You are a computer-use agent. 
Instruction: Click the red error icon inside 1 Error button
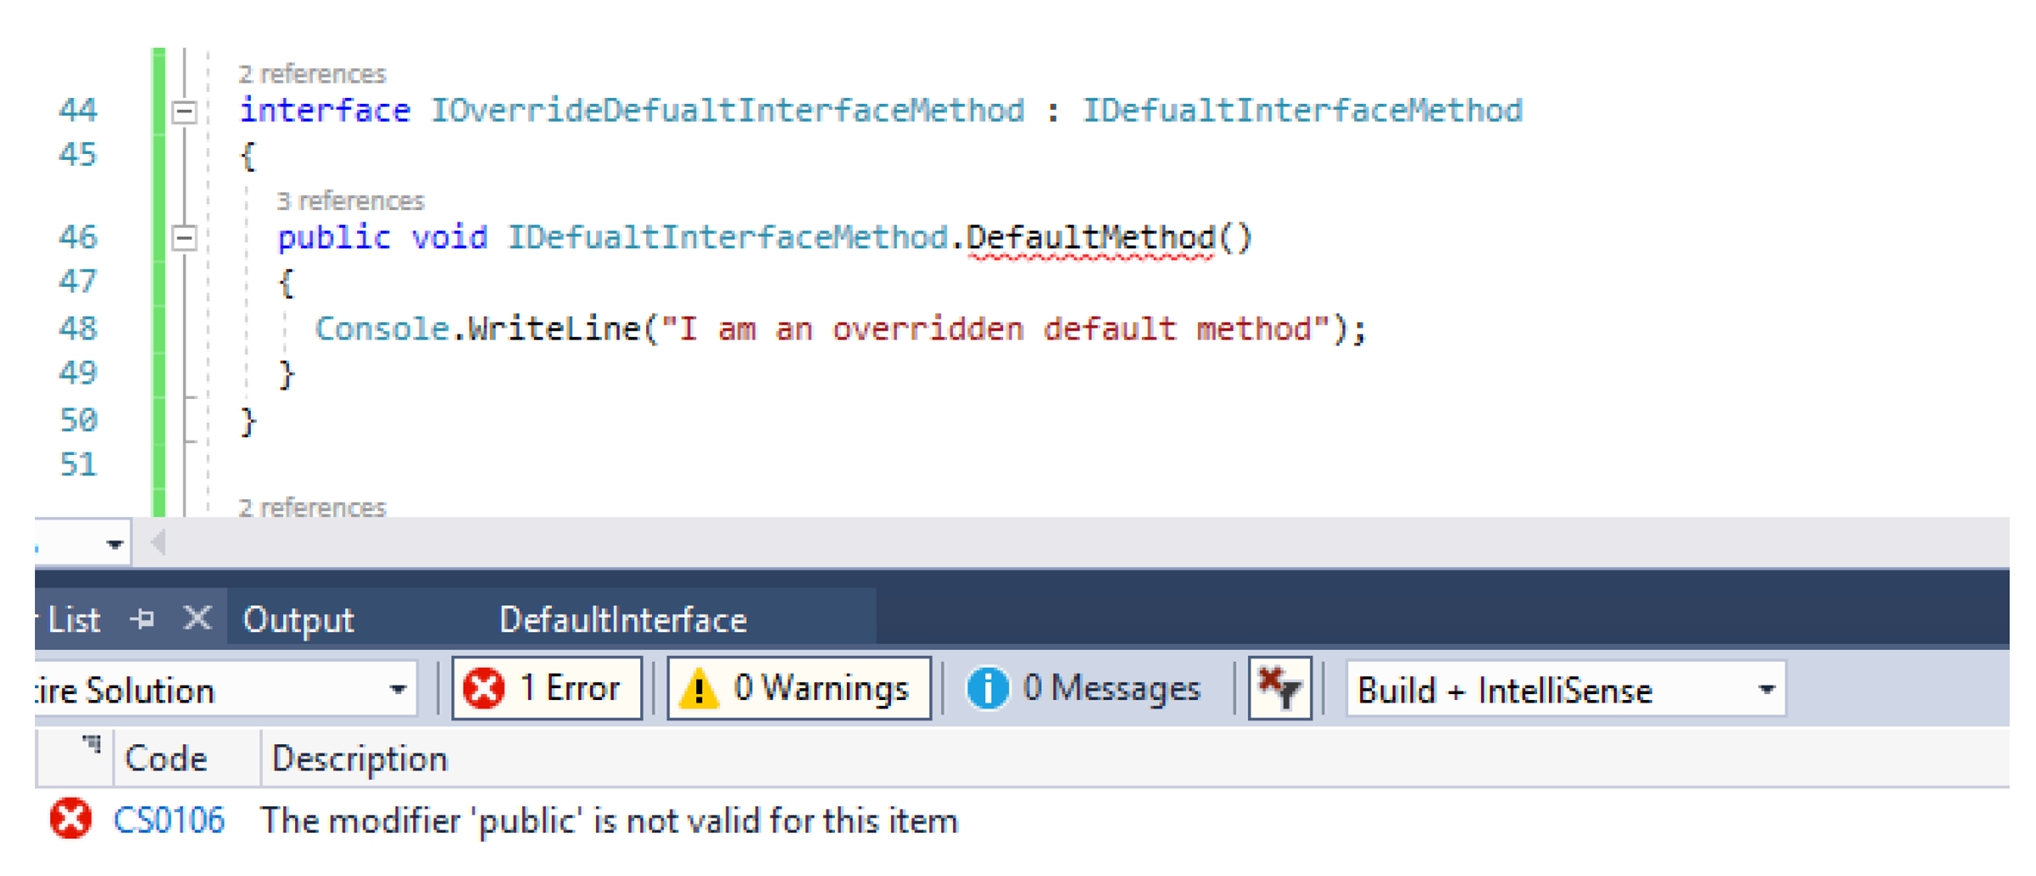(x=485, y=687)
